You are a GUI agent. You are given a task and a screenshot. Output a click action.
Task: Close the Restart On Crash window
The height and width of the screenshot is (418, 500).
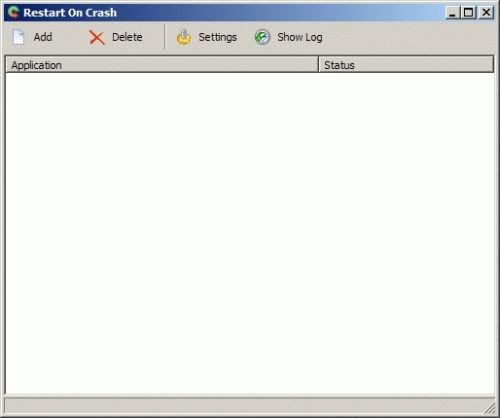486,13
